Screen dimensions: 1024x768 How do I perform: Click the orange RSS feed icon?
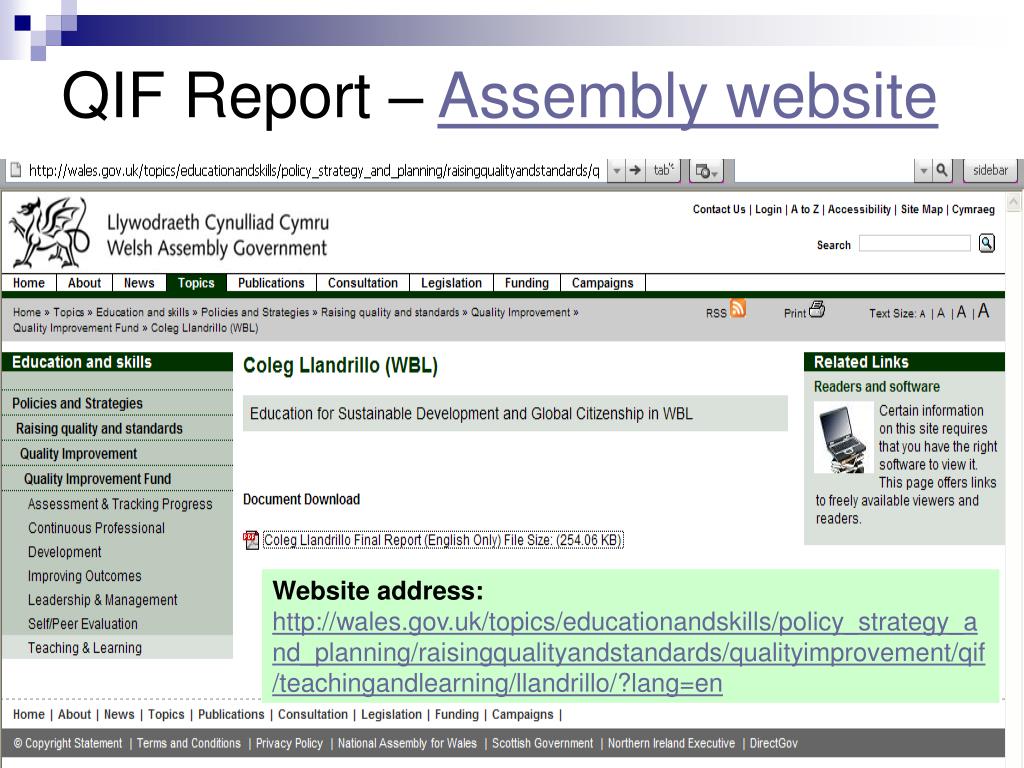pyautogui.click(x=738, y=308)
